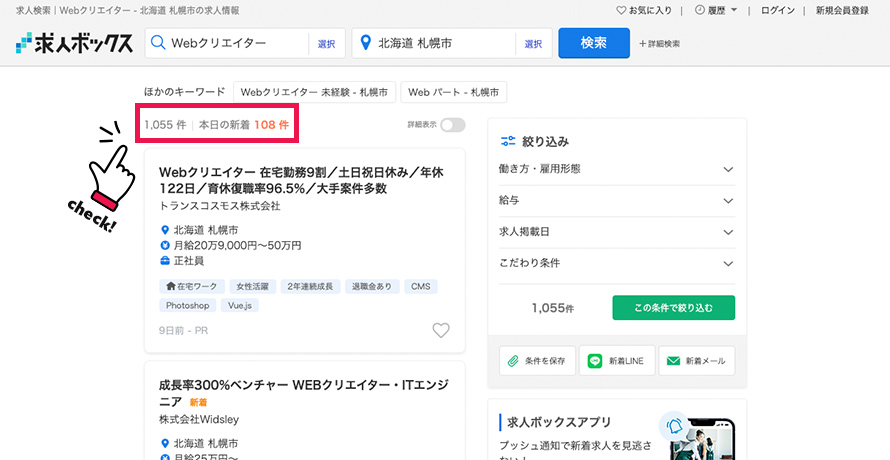Open the 履歴 dropdown arrow

point(734,10)
